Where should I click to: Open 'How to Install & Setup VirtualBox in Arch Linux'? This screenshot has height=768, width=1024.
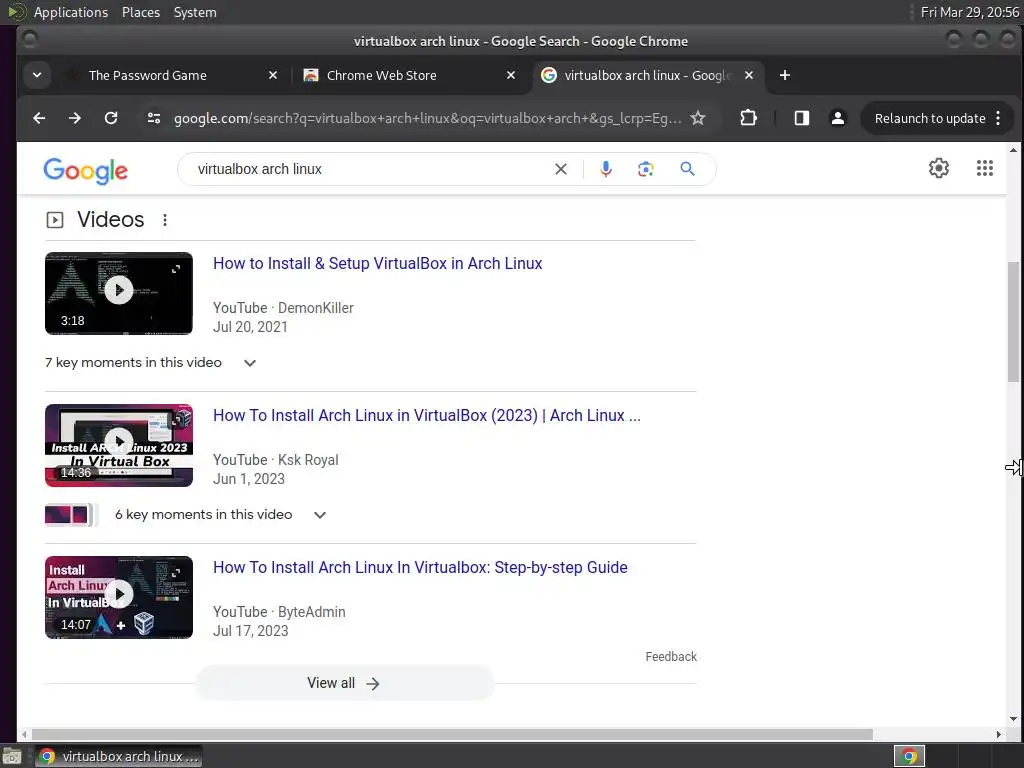tap(377, 263)
